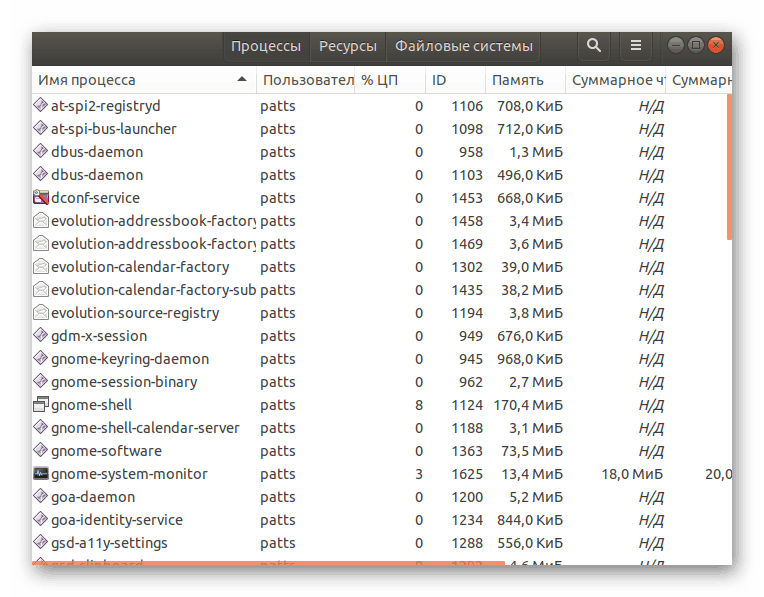Click the gsd-a11y-settings process icon
Screen dimensions: 764x597
[x=40, y=542]
